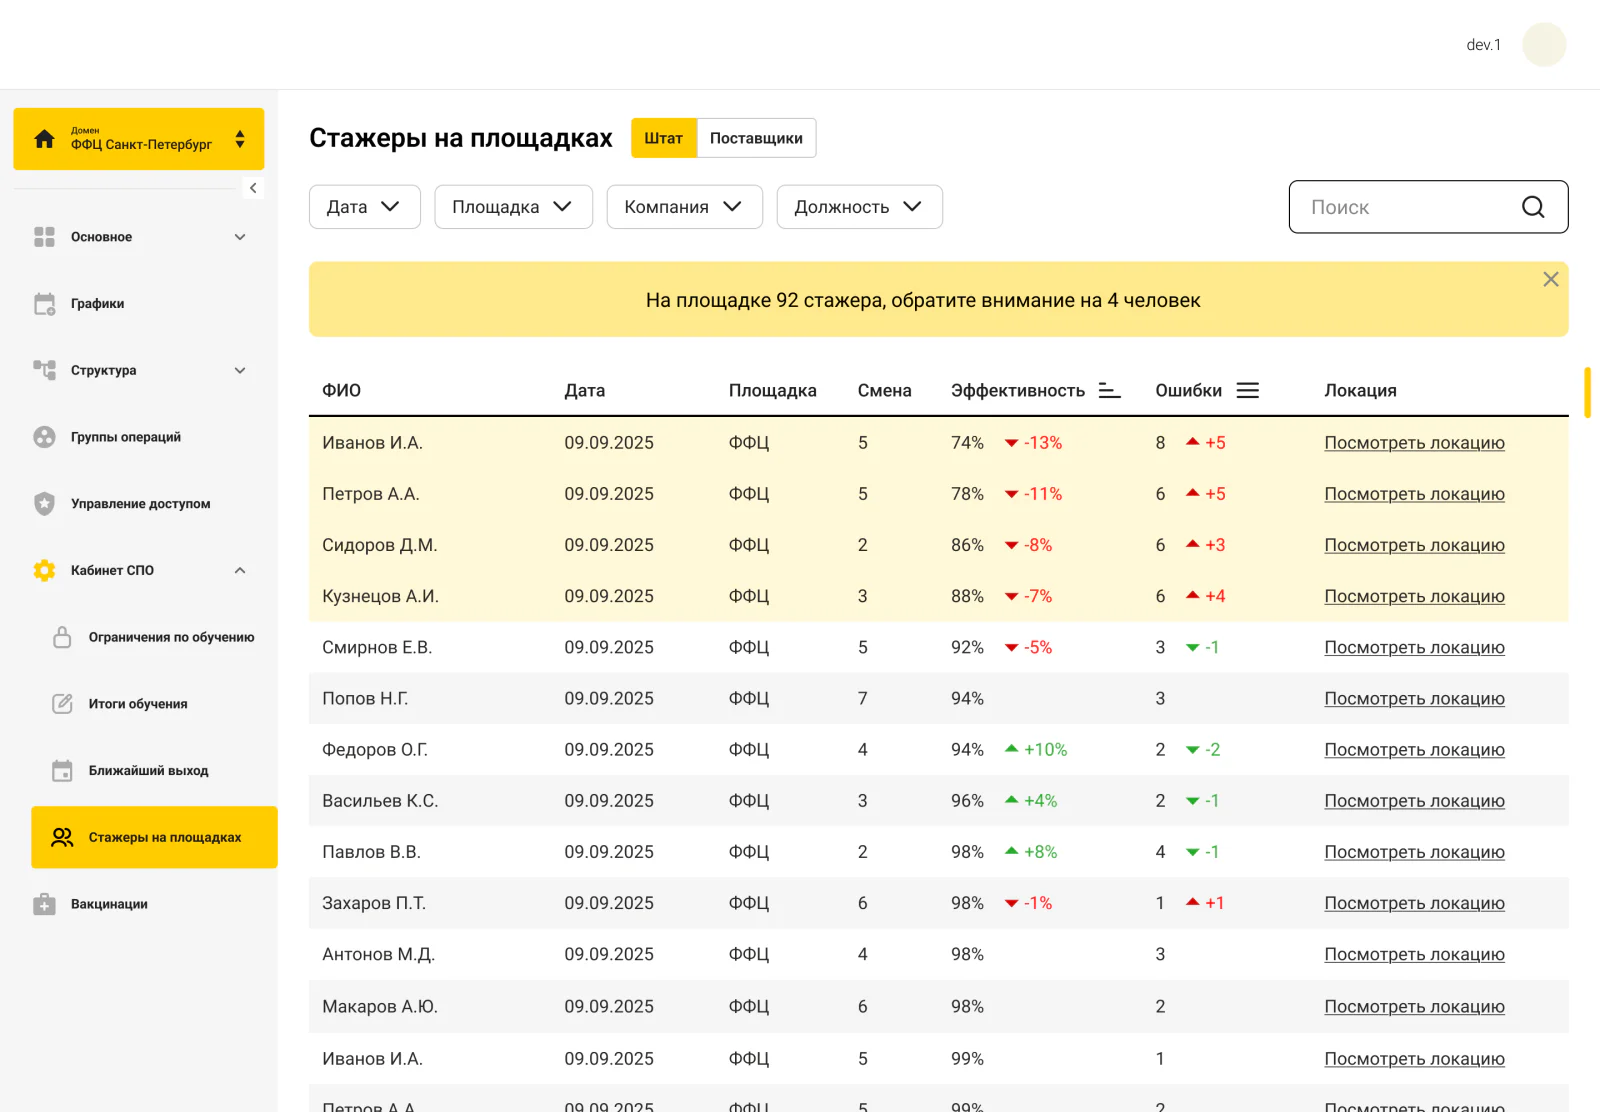The image size is (1600, 1112).
Task: Open Ограничения по обучению lock icon
Action: (x=62, y=637)
